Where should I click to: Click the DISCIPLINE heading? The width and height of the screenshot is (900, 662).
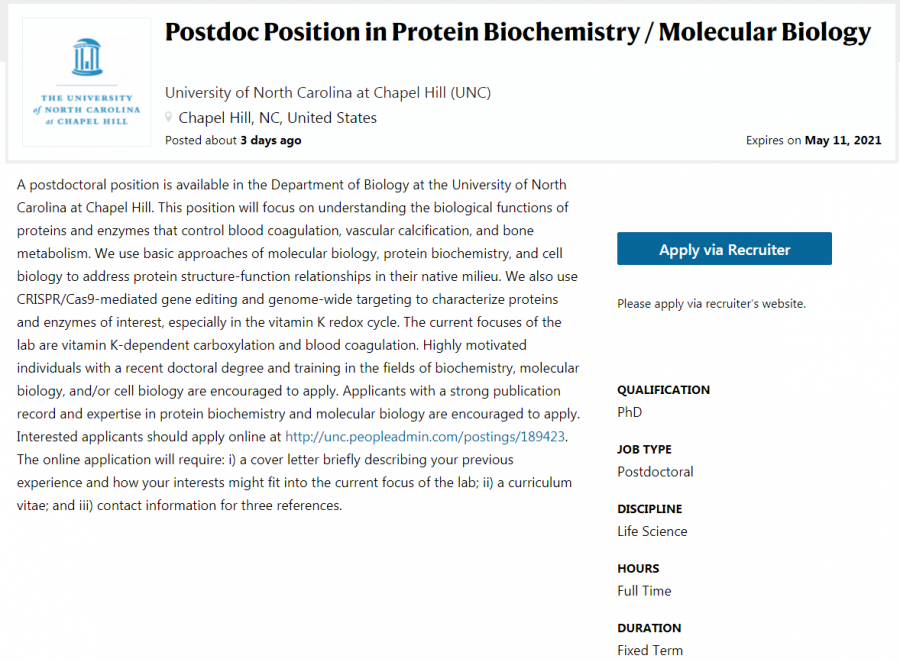coord(649,509)
